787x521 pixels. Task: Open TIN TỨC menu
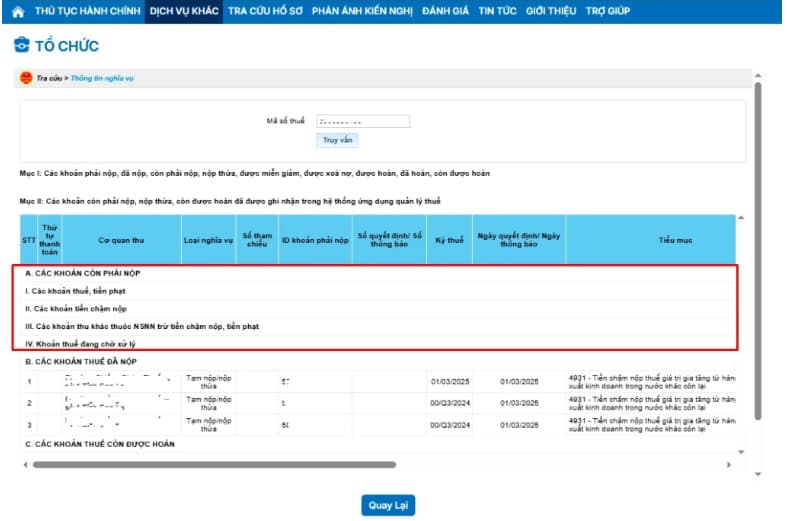click(x=497, y=11)
